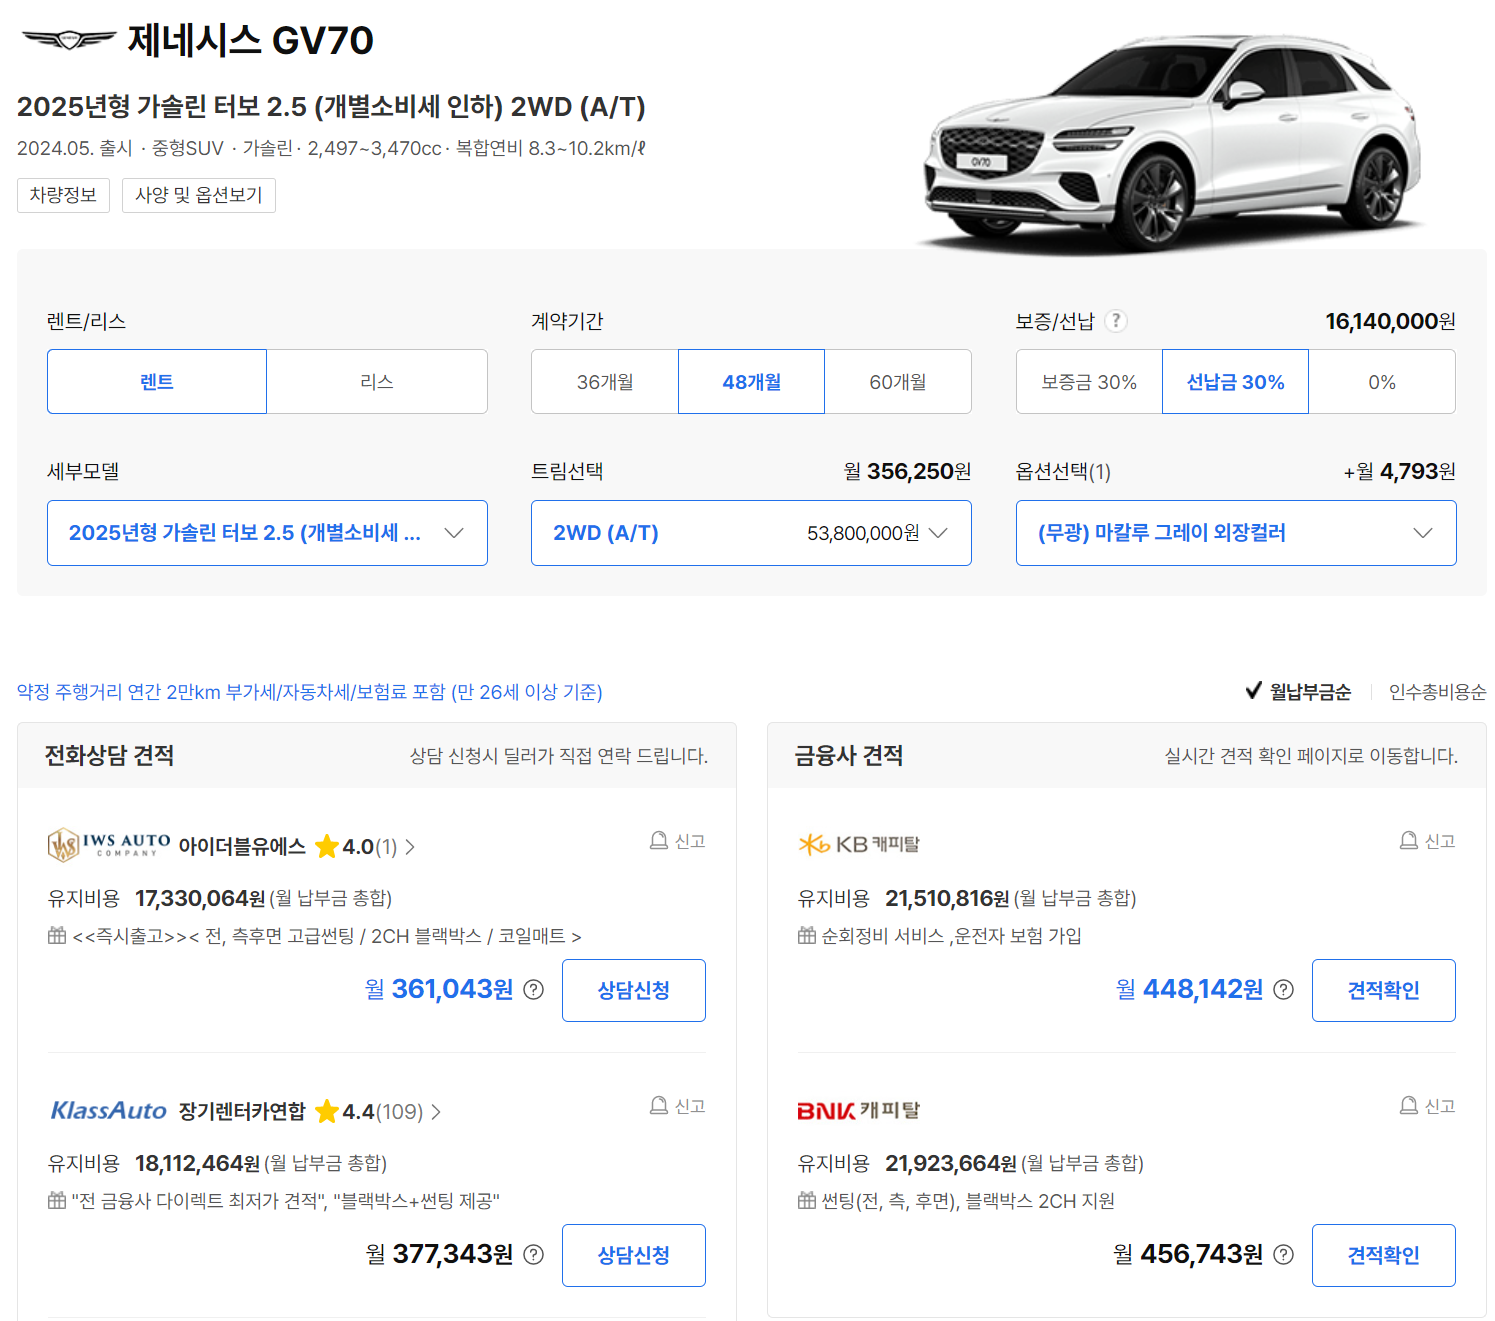
Task: Click the KB캐피탈 logo
Action: [858, 845]
